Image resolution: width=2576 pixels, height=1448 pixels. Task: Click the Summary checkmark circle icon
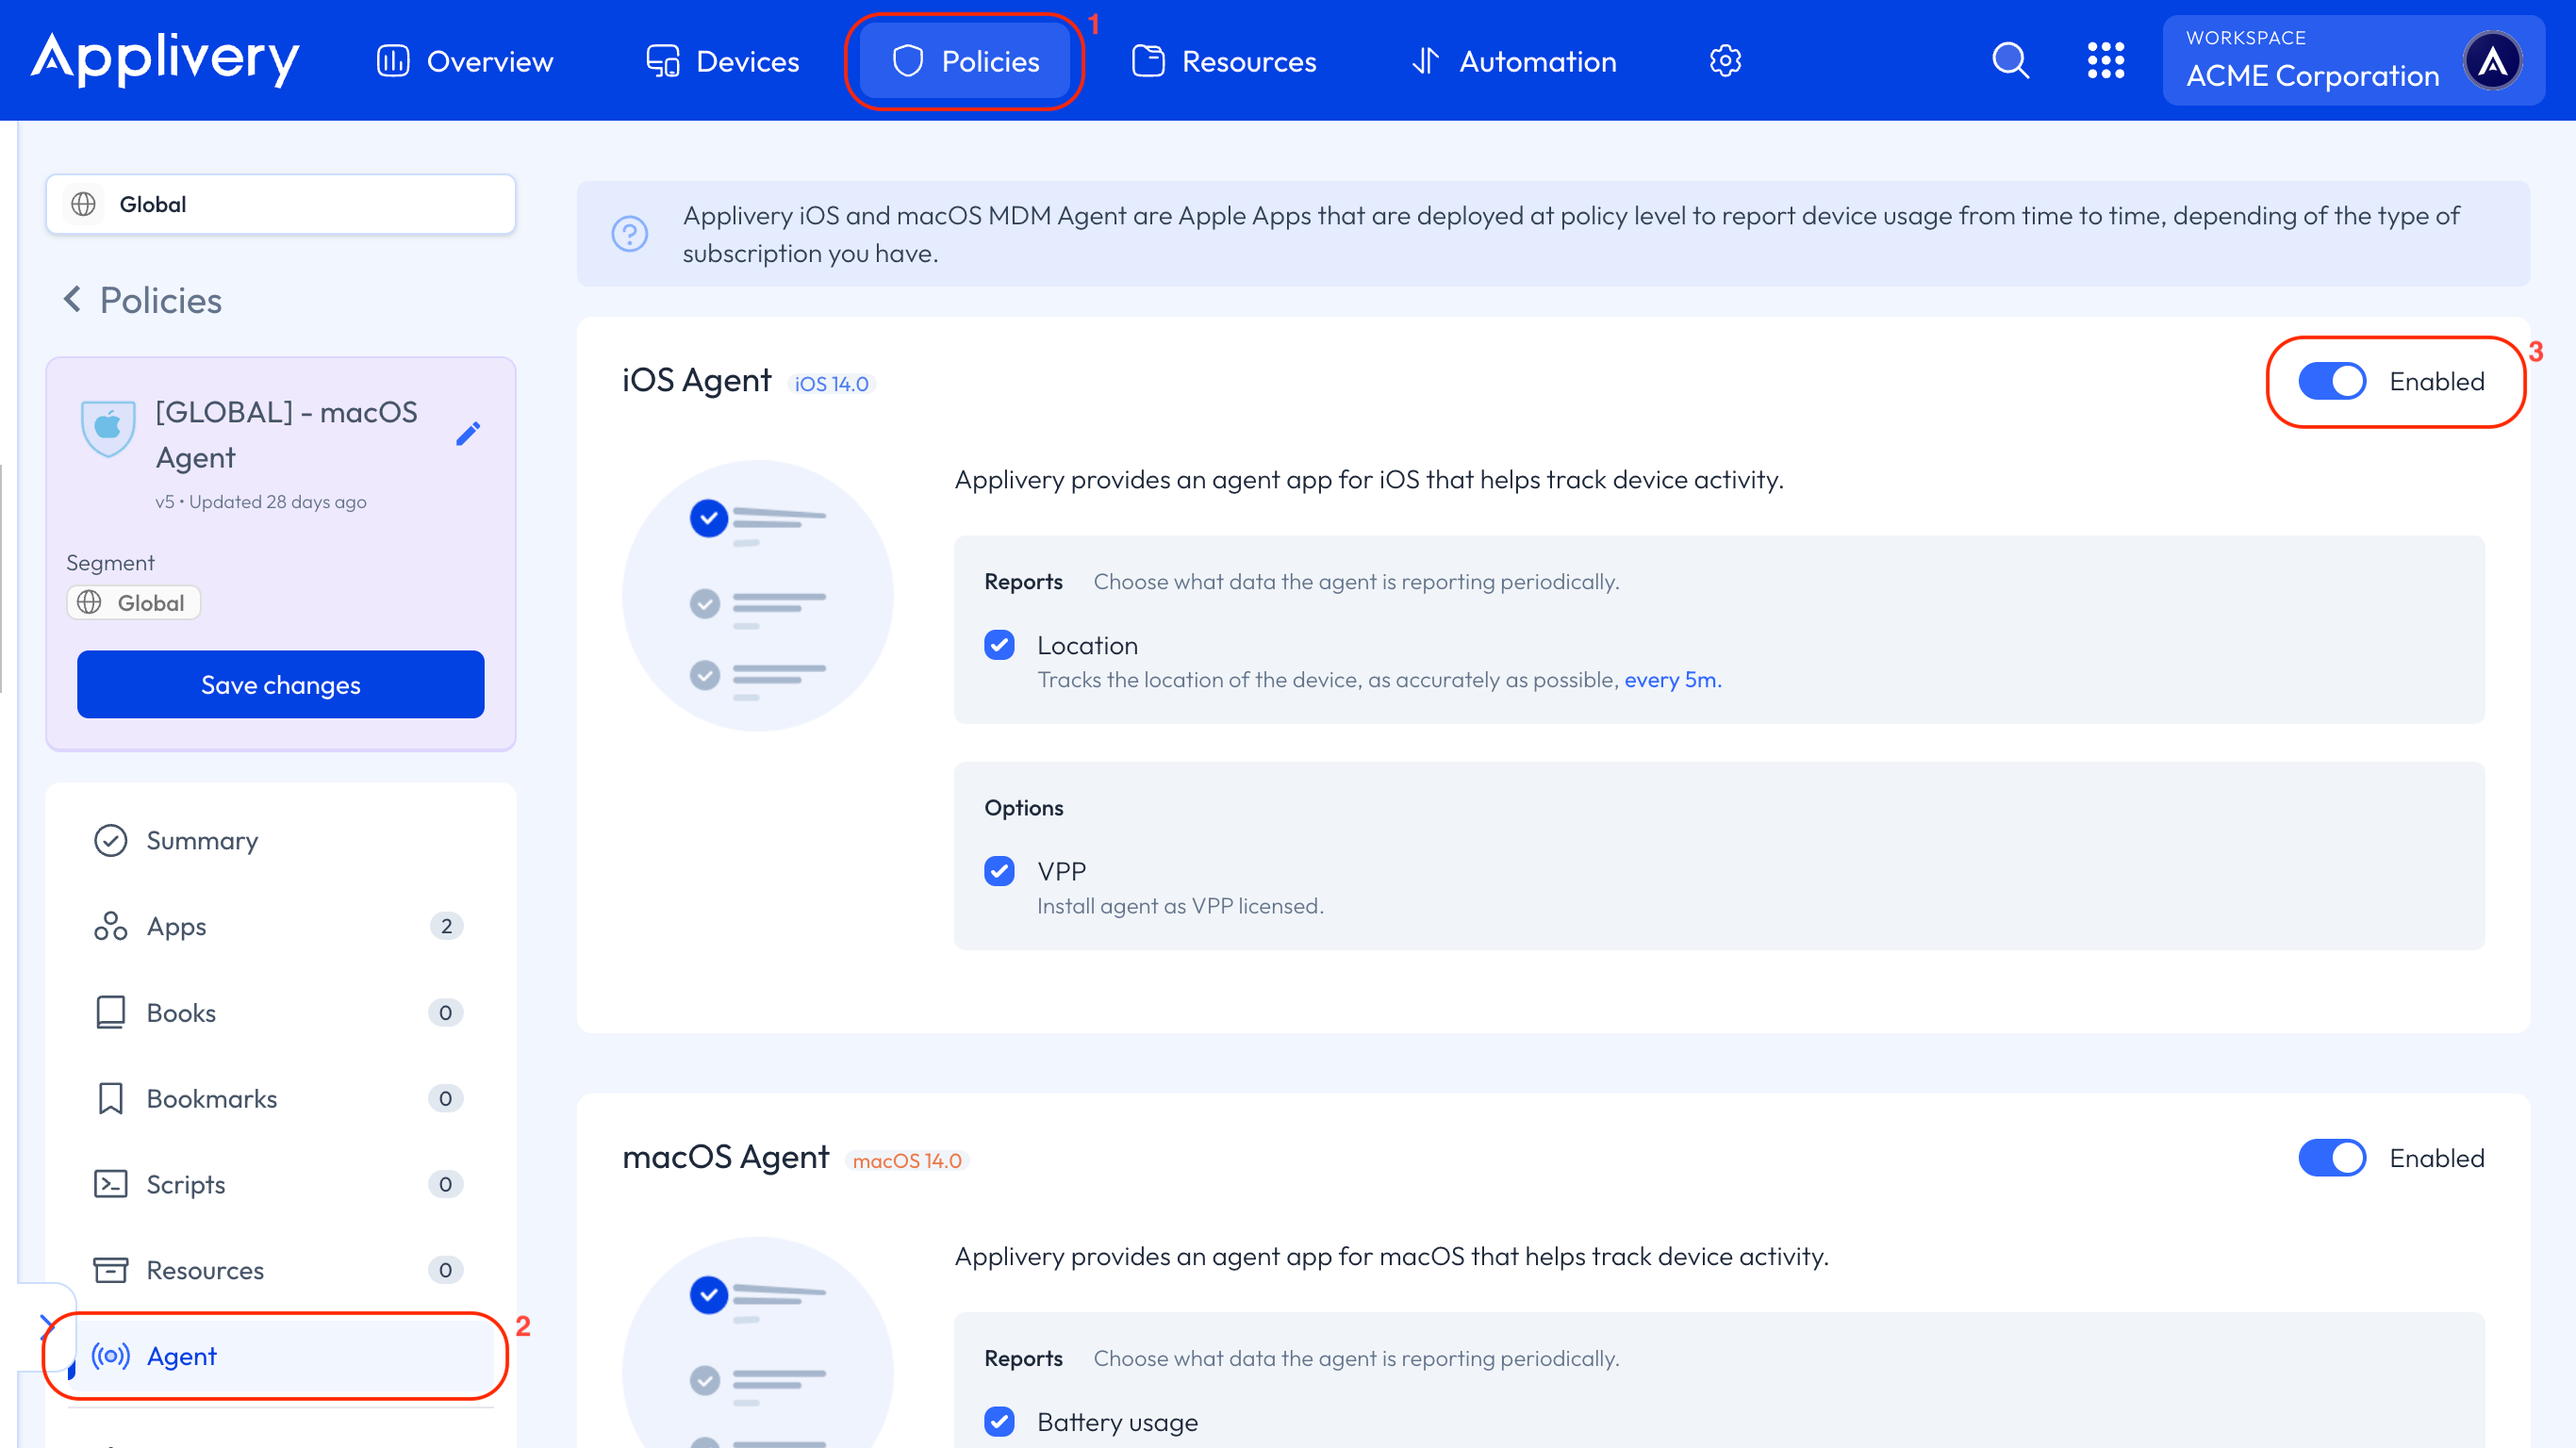110,841
